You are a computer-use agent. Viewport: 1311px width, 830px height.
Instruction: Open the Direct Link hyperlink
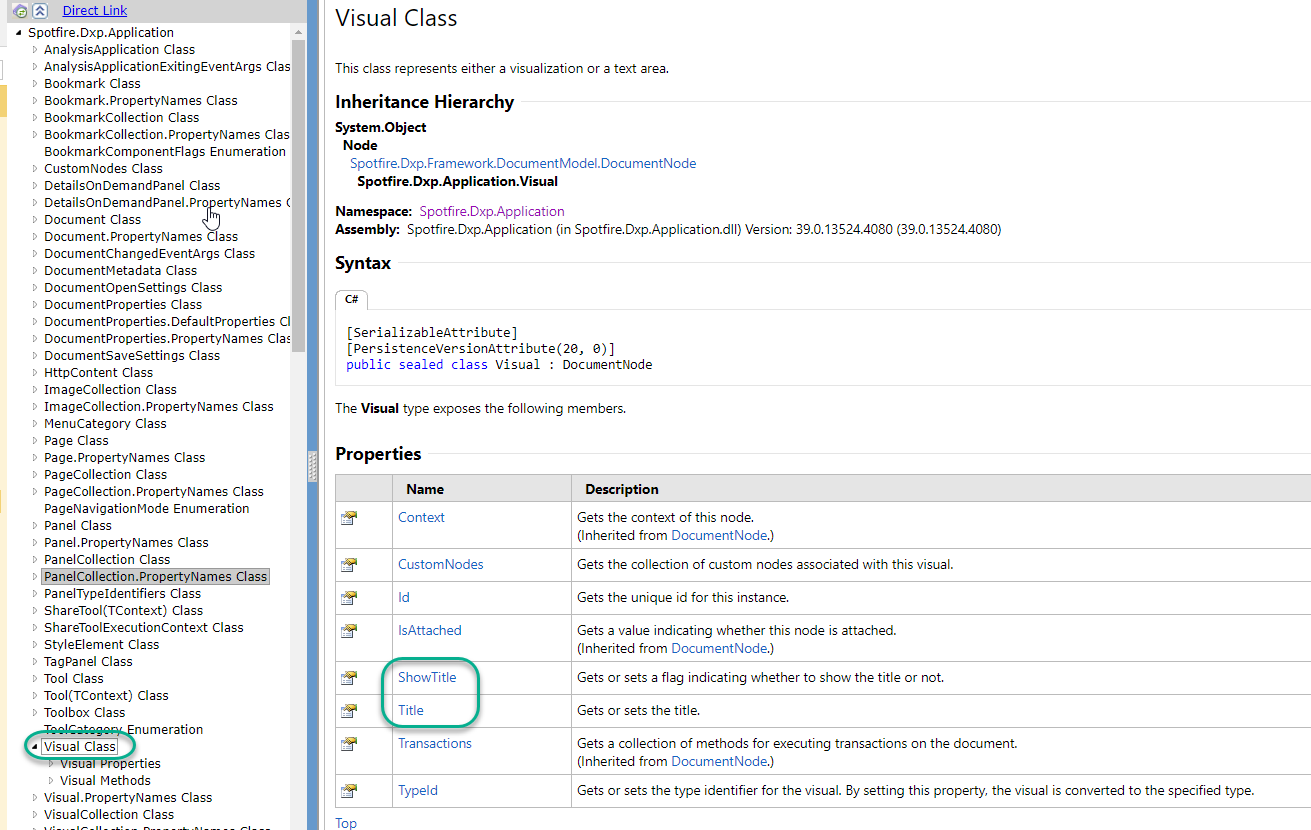[95, 11]
